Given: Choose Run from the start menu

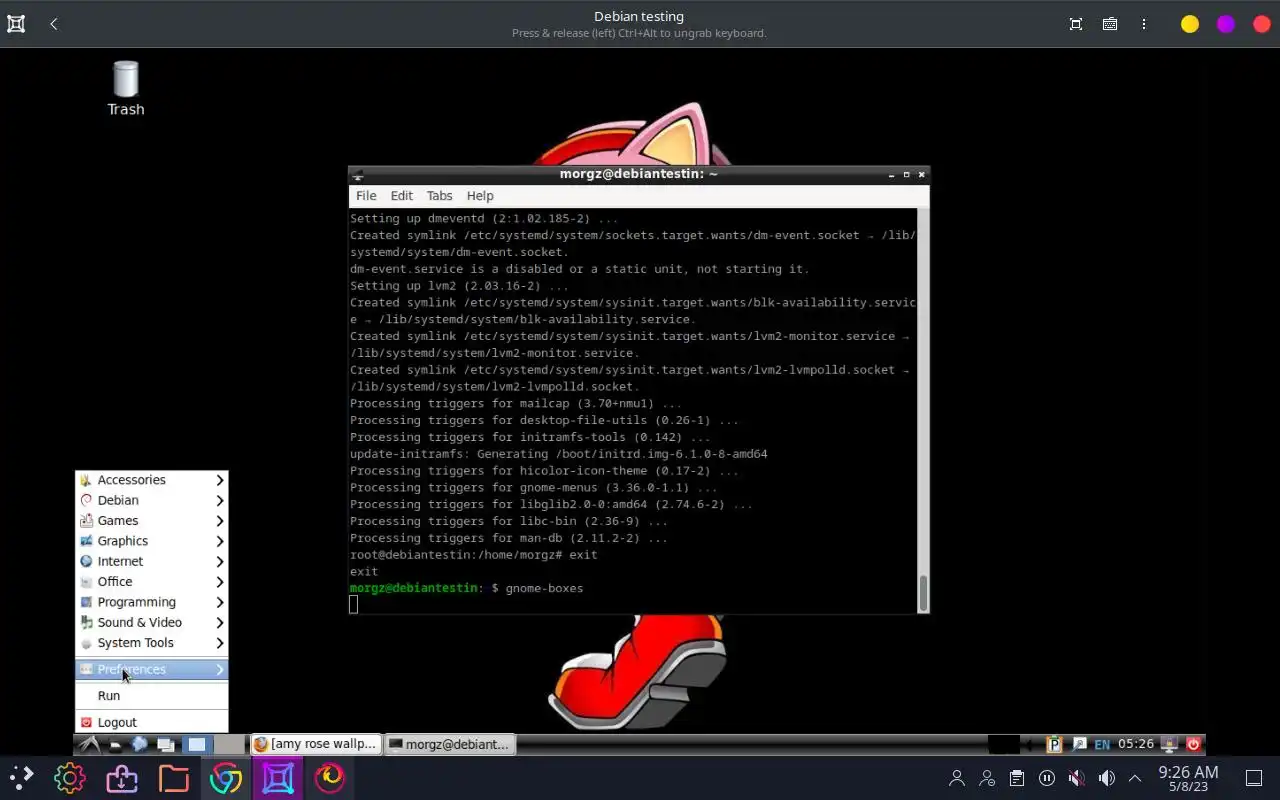Looking at the screenshot, I should click(x=152, y=696).
